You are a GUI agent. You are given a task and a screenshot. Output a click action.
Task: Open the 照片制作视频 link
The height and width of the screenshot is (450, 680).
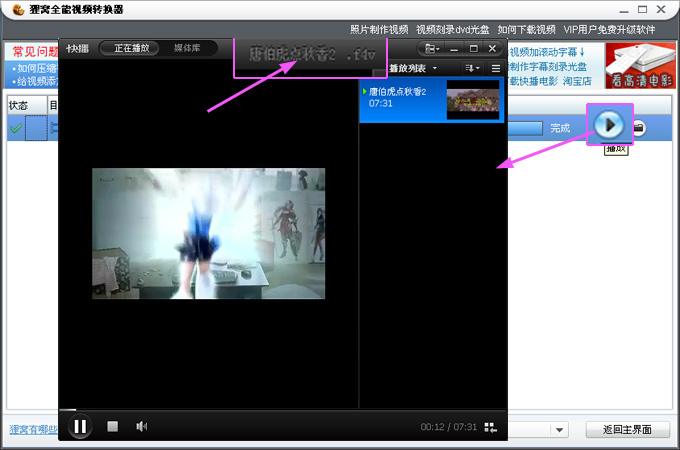pyautogui.click(x=379, y=29)
